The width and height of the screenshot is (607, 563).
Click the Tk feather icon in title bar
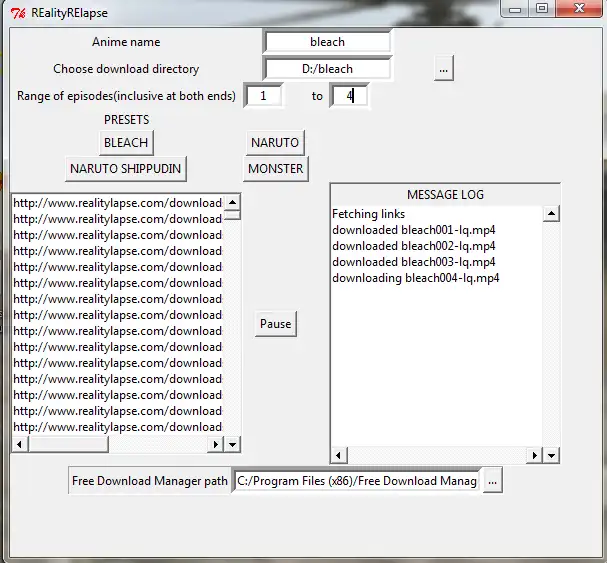click(x=17, y=13)
